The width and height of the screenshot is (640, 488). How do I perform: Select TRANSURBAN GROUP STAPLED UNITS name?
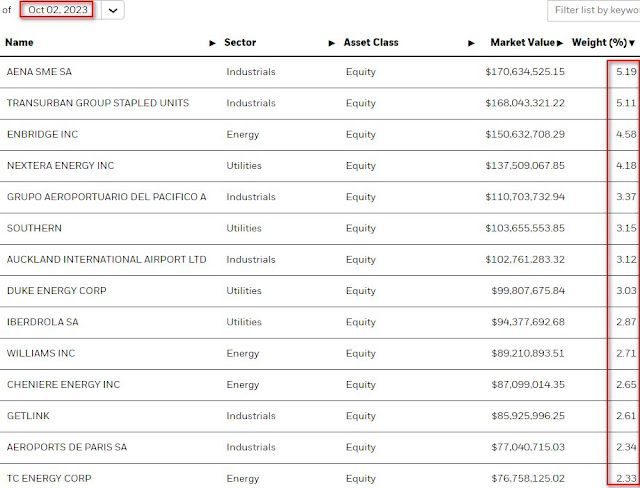coord(98,103)
